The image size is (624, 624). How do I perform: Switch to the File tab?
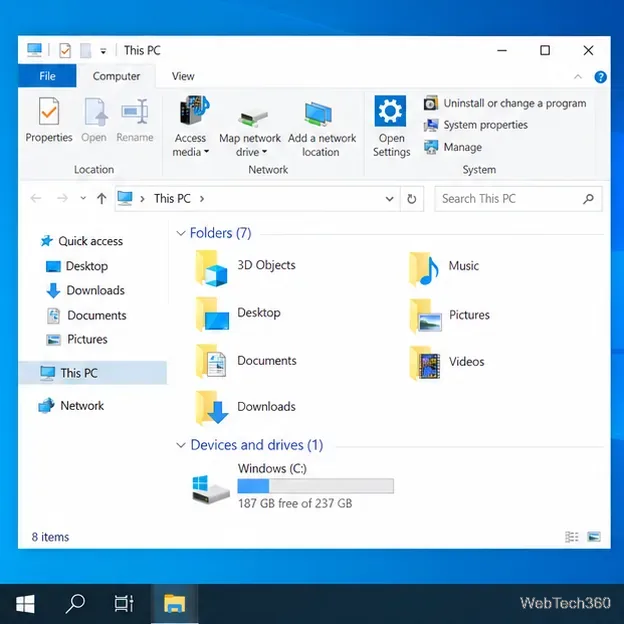point(47,76)
